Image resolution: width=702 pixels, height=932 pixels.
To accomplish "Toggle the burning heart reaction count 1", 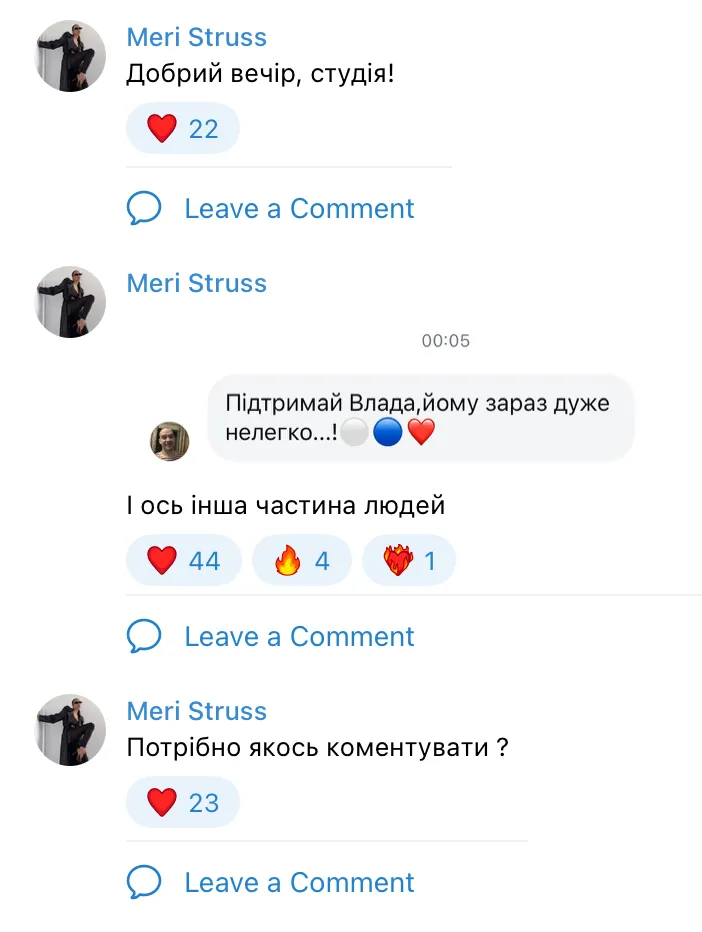I will (x=409, y=561).
